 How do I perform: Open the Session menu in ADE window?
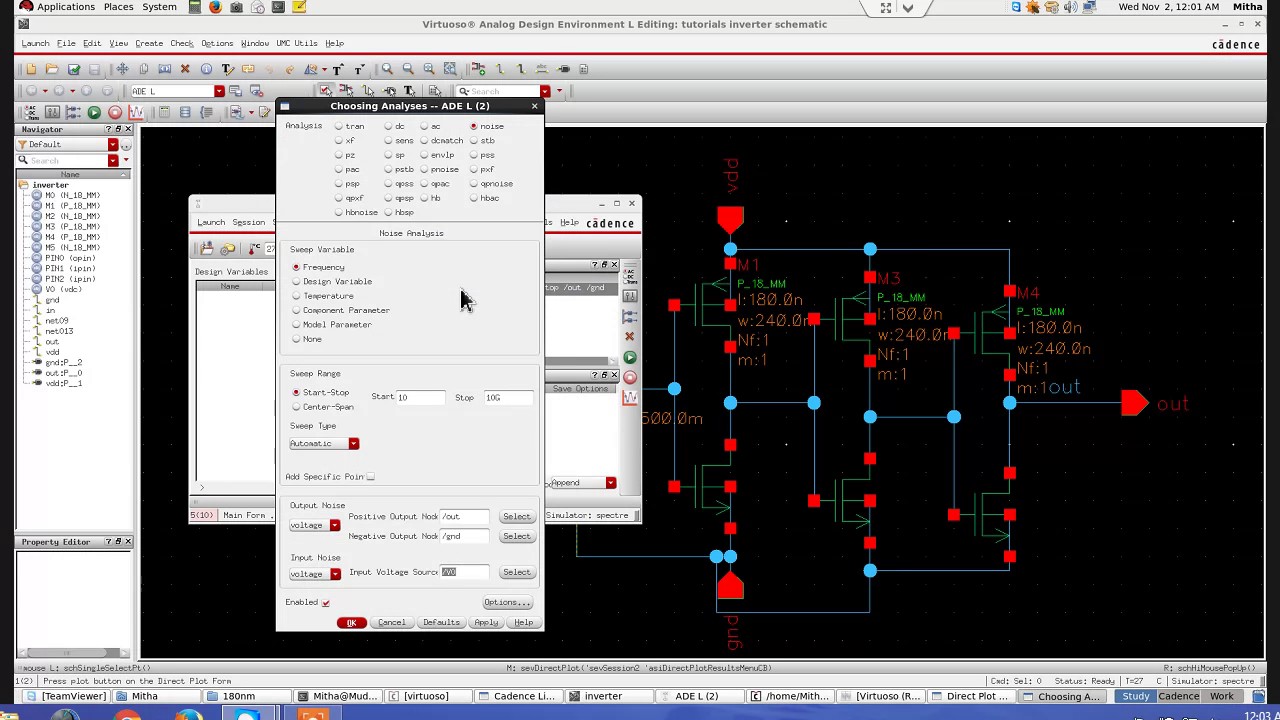pyautogui.click(x=249, y=222)
